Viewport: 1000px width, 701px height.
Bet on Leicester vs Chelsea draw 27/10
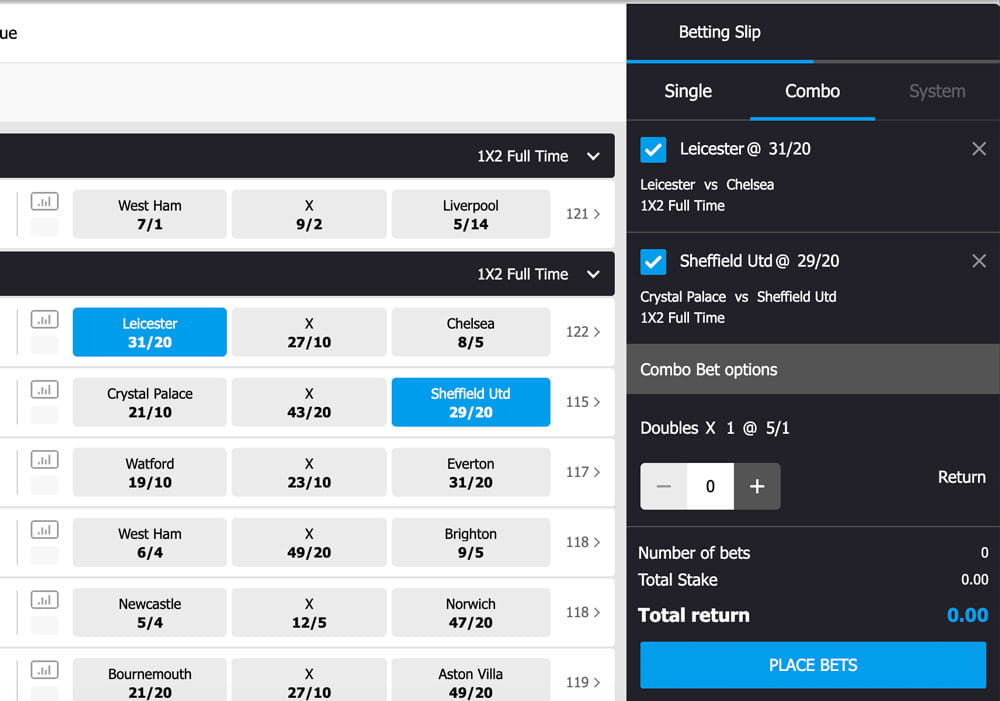tap(309, 332)
